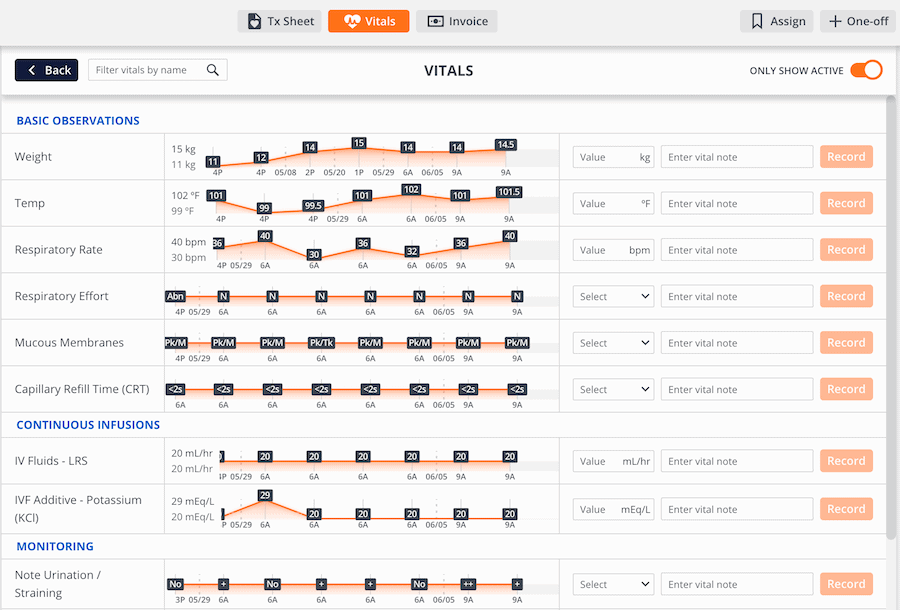Screen dimensions: 900x610
Task: Click the Weight value input field
Action: 603,157
